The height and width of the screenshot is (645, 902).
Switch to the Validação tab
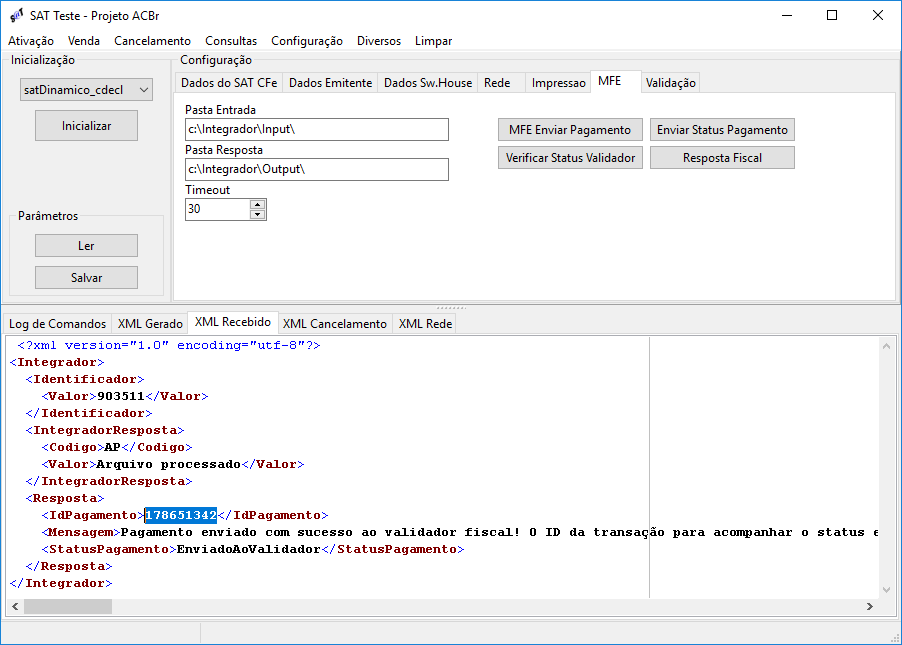point(670,83)
